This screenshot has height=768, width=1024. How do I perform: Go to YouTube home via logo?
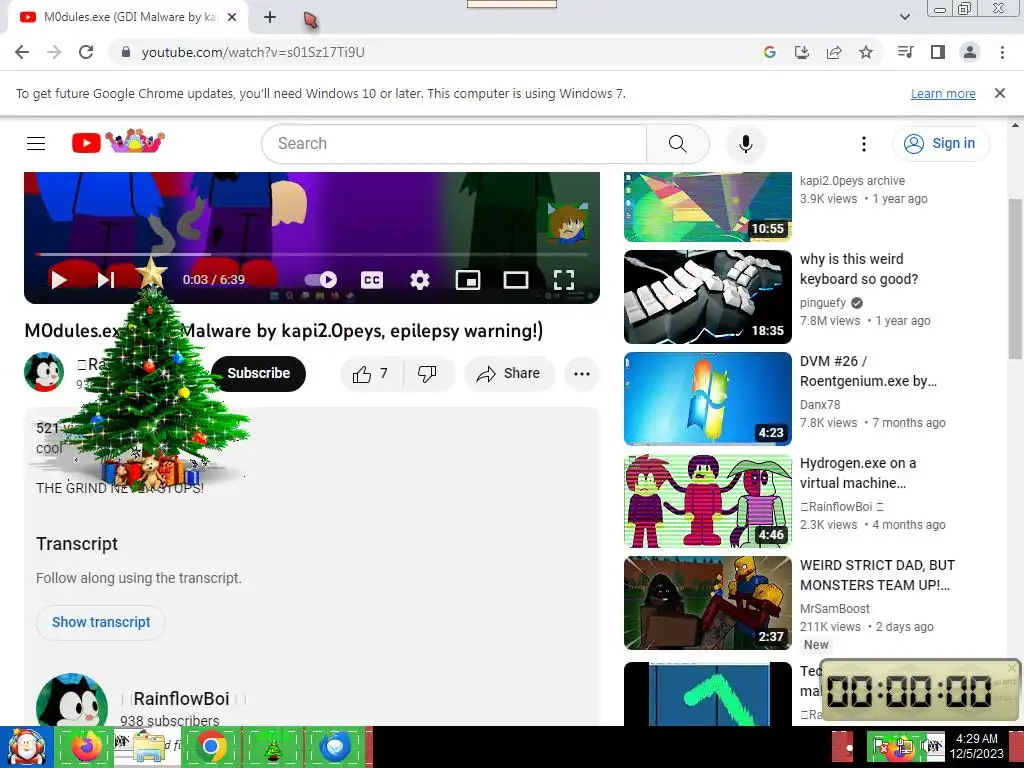tap(118, 142)
